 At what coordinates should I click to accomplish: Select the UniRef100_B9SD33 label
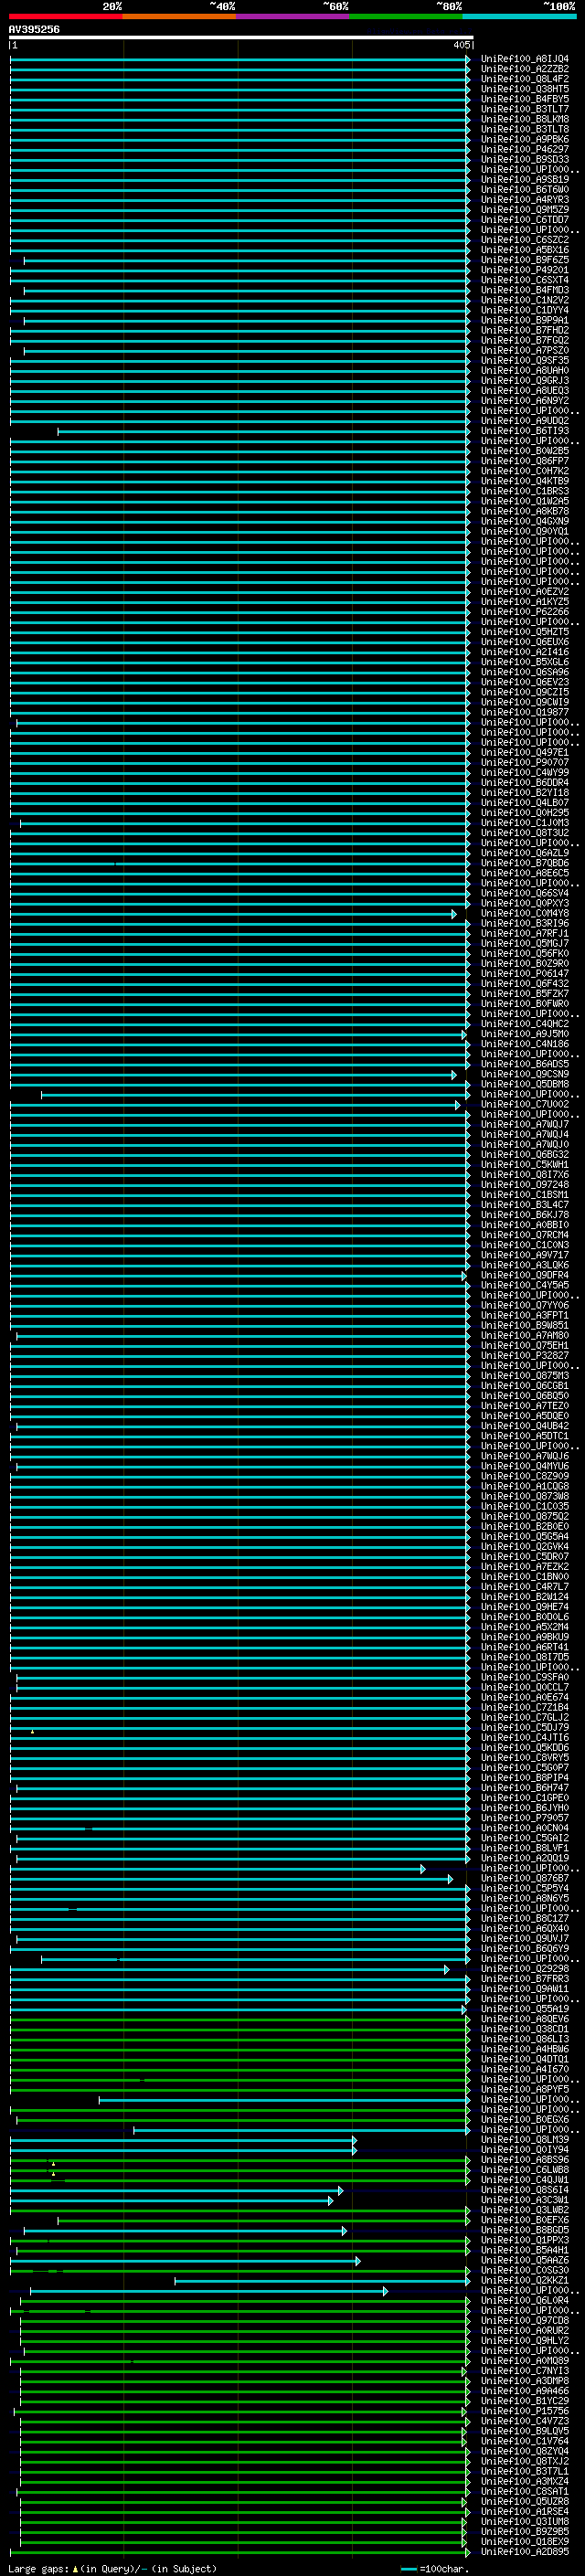point(525,159)
